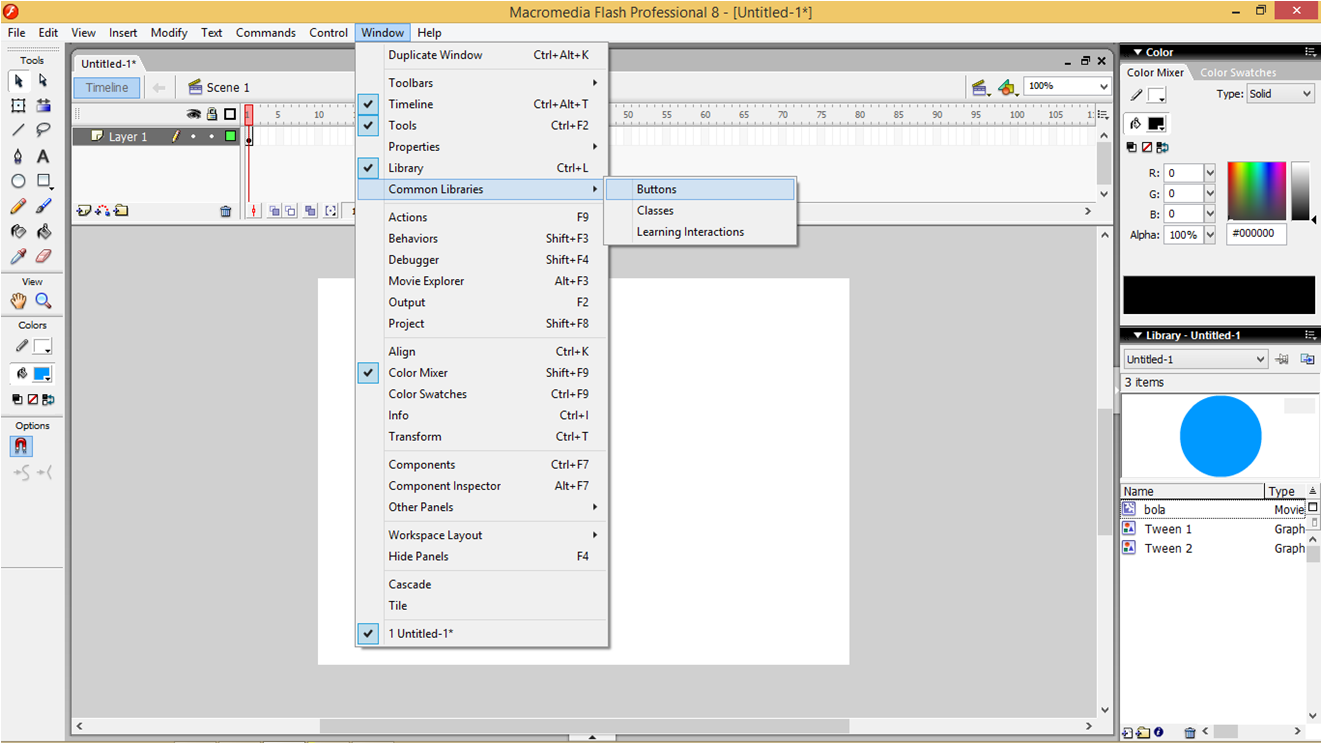The width and height of the screenshot is (1322, 744).
Task: Open the fill Type Solid dropdown
Action: tap(1280, 93)
